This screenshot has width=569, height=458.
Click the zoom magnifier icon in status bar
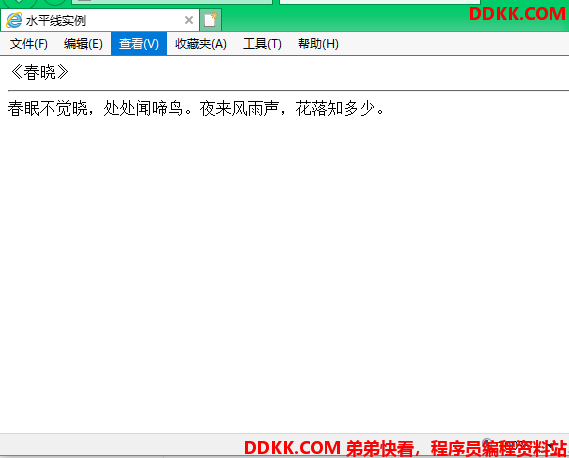[x=488, y=443]
